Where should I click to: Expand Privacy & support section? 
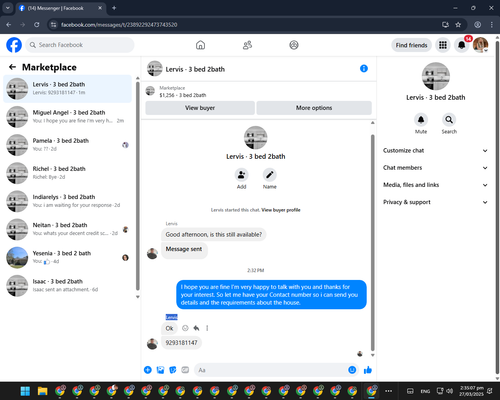point(435,202)
